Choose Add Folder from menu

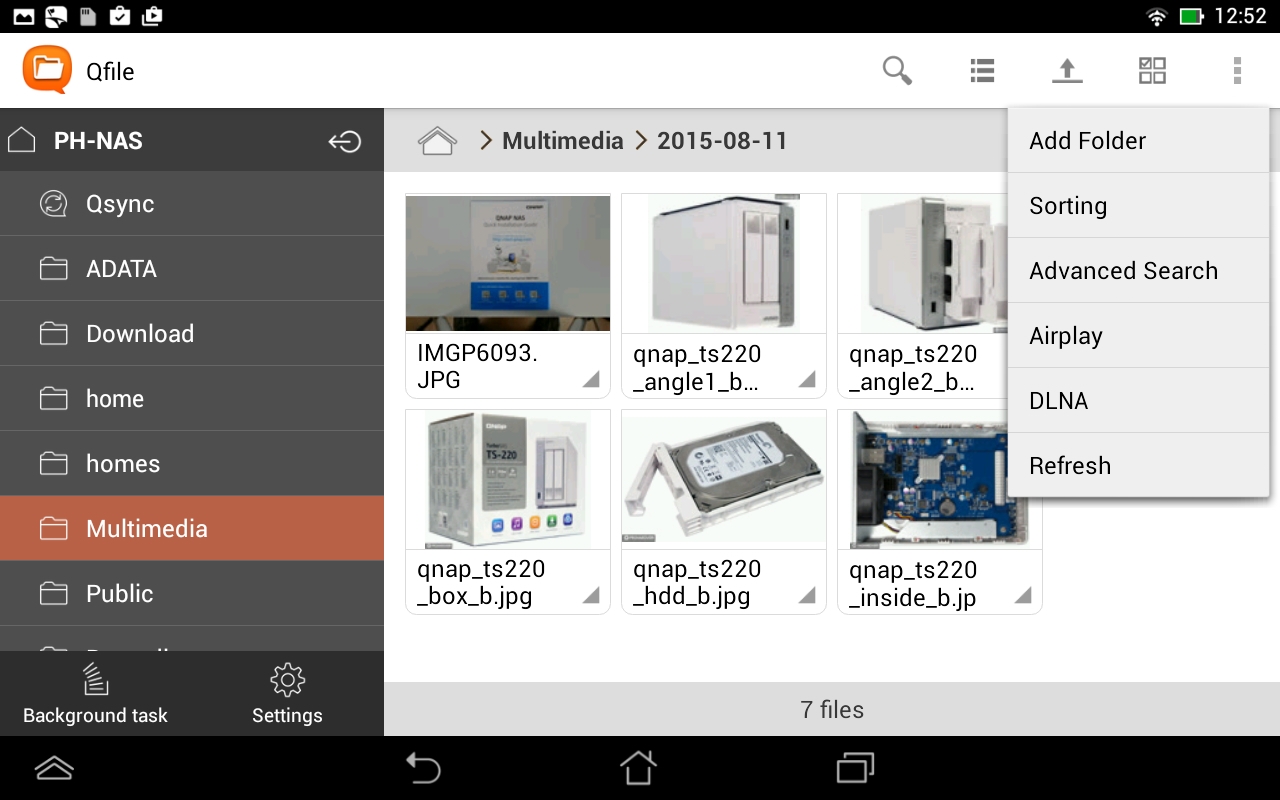pos(1138,141)
